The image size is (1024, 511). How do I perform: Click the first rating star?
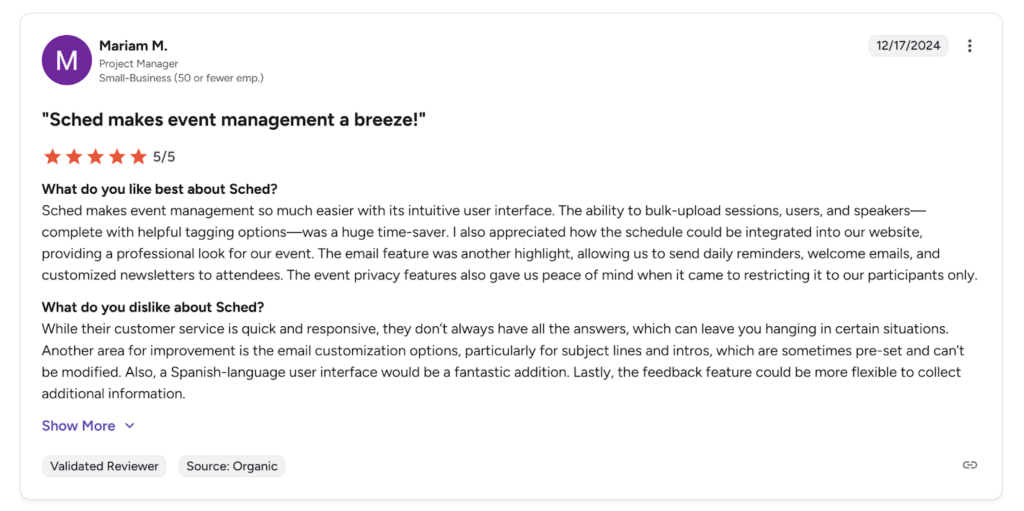52,157
